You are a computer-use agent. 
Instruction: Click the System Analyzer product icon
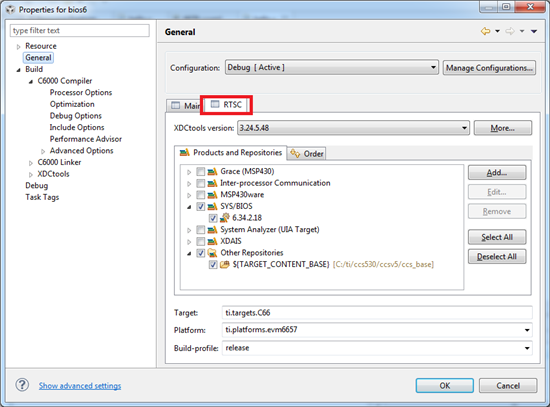[x=212, y=230]
